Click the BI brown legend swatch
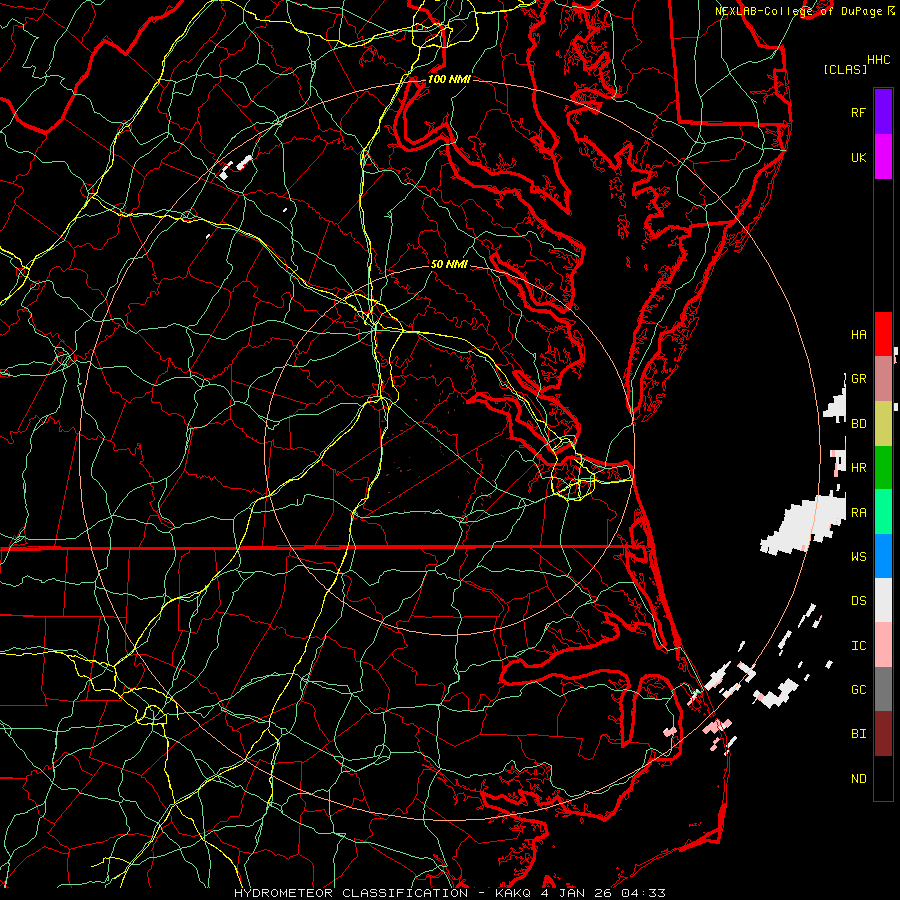Image resolution: width=900 pixels, height=900 pixels. tap(883, 733)
